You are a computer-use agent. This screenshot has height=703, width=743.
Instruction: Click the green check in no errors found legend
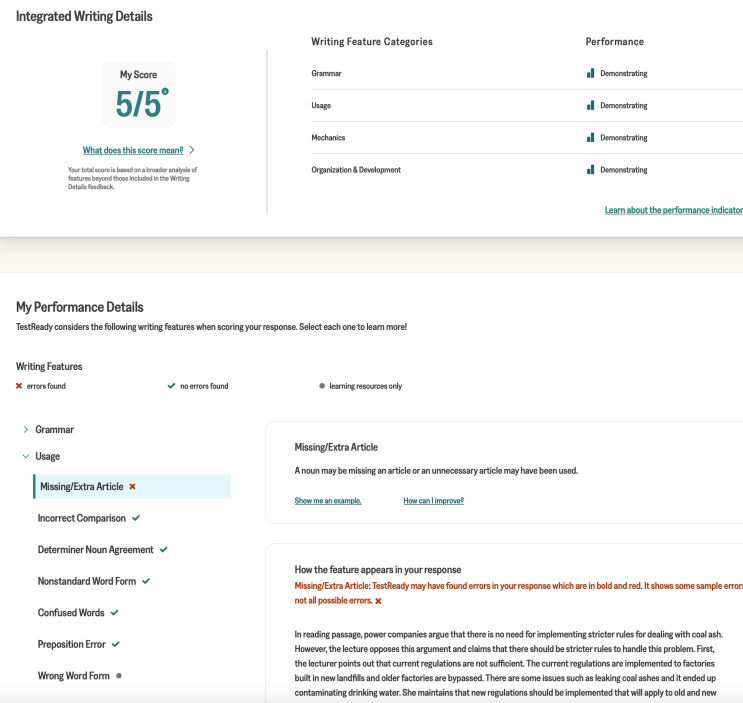click(x=172, y=386)
